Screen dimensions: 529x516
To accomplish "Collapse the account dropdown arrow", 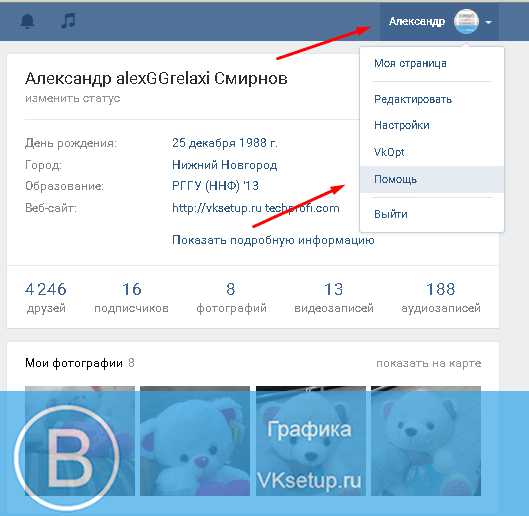I will pos(488,22).
